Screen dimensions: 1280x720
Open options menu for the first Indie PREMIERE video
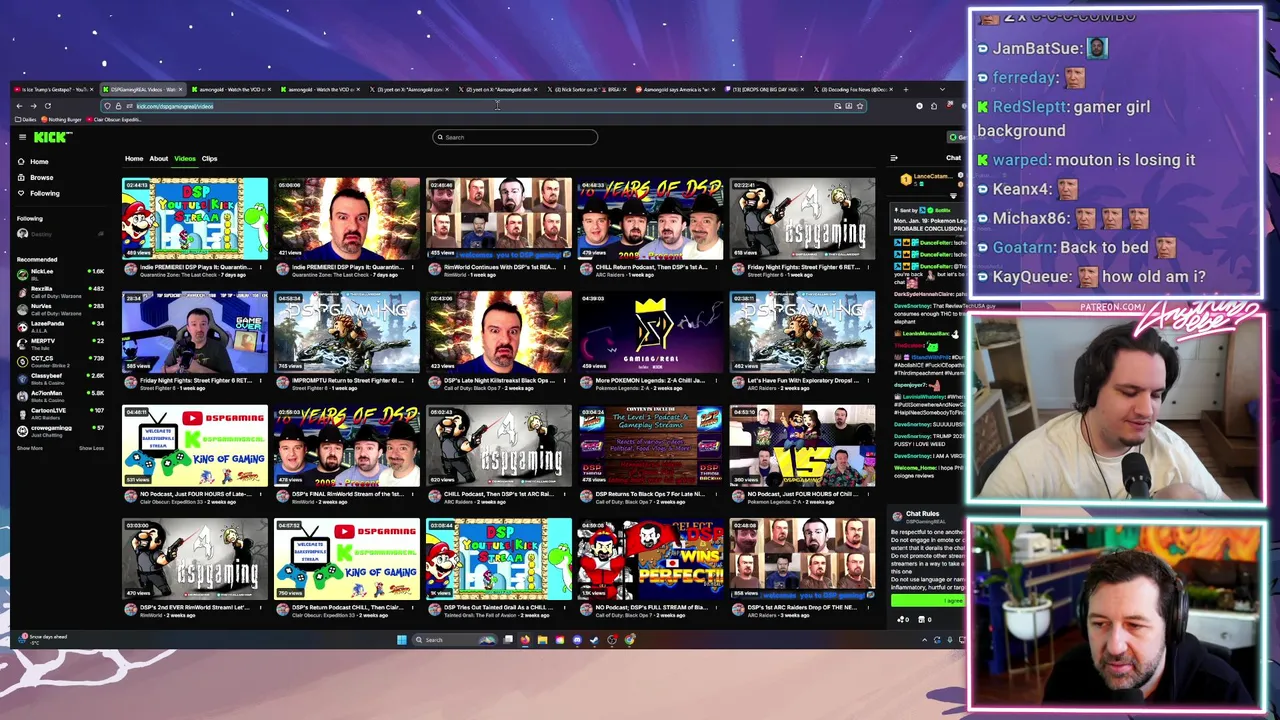(x=263, y=268)
